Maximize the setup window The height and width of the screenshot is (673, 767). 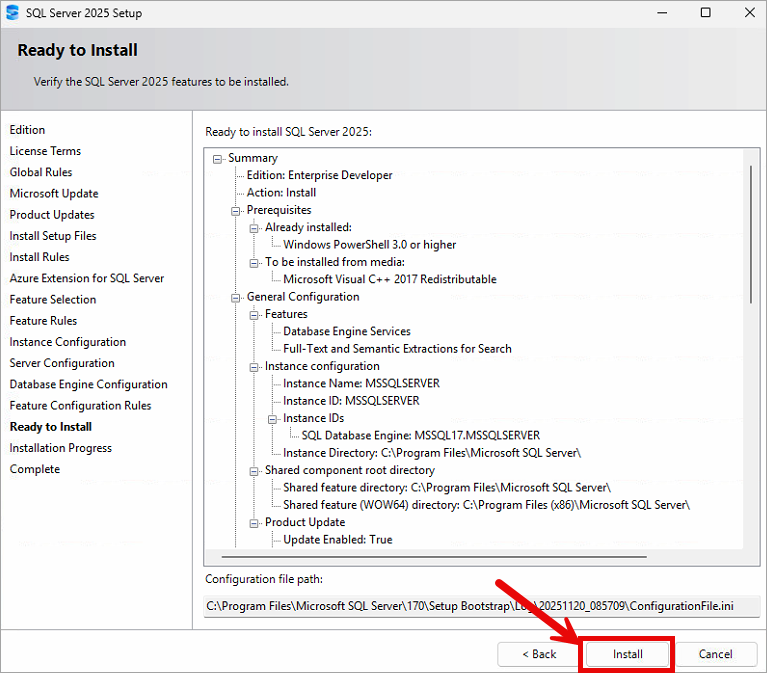pos(705,13)
